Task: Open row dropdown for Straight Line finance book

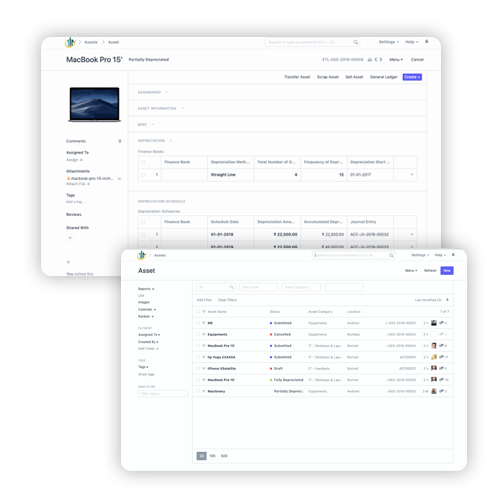Action: [x=412, y=175]
